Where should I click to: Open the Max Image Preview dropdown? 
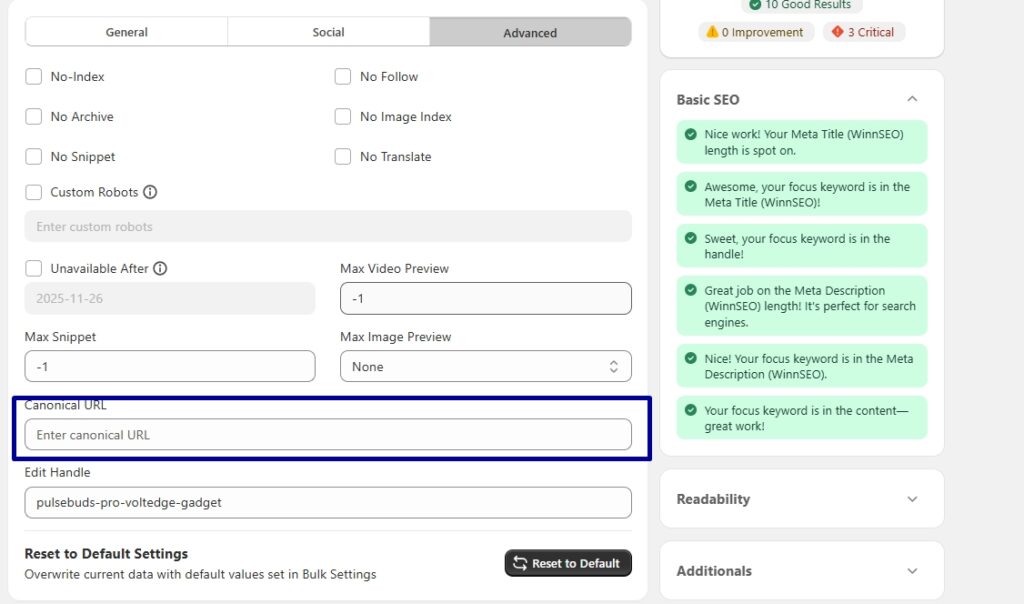486,366
